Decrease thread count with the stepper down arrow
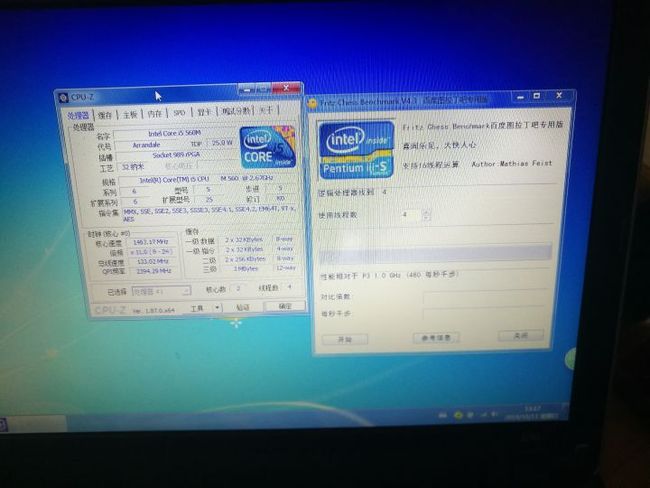This screenshot has width=650, height=488. [426, 218]
